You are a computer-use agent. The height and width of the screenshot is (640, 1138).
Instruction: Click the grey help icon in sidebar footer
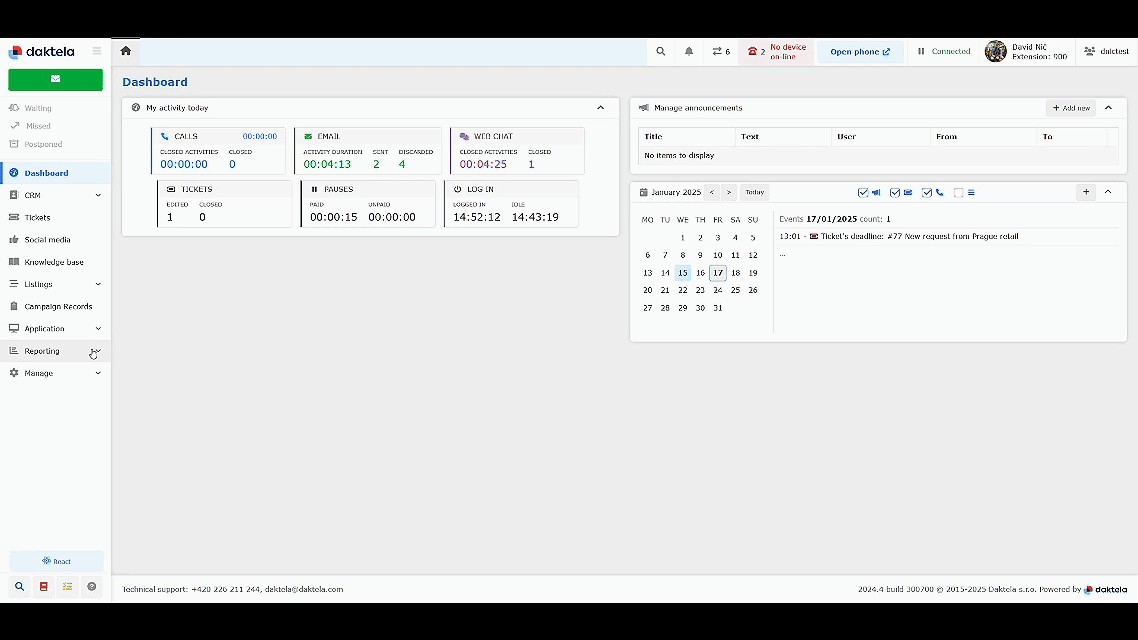click(92, 587)
